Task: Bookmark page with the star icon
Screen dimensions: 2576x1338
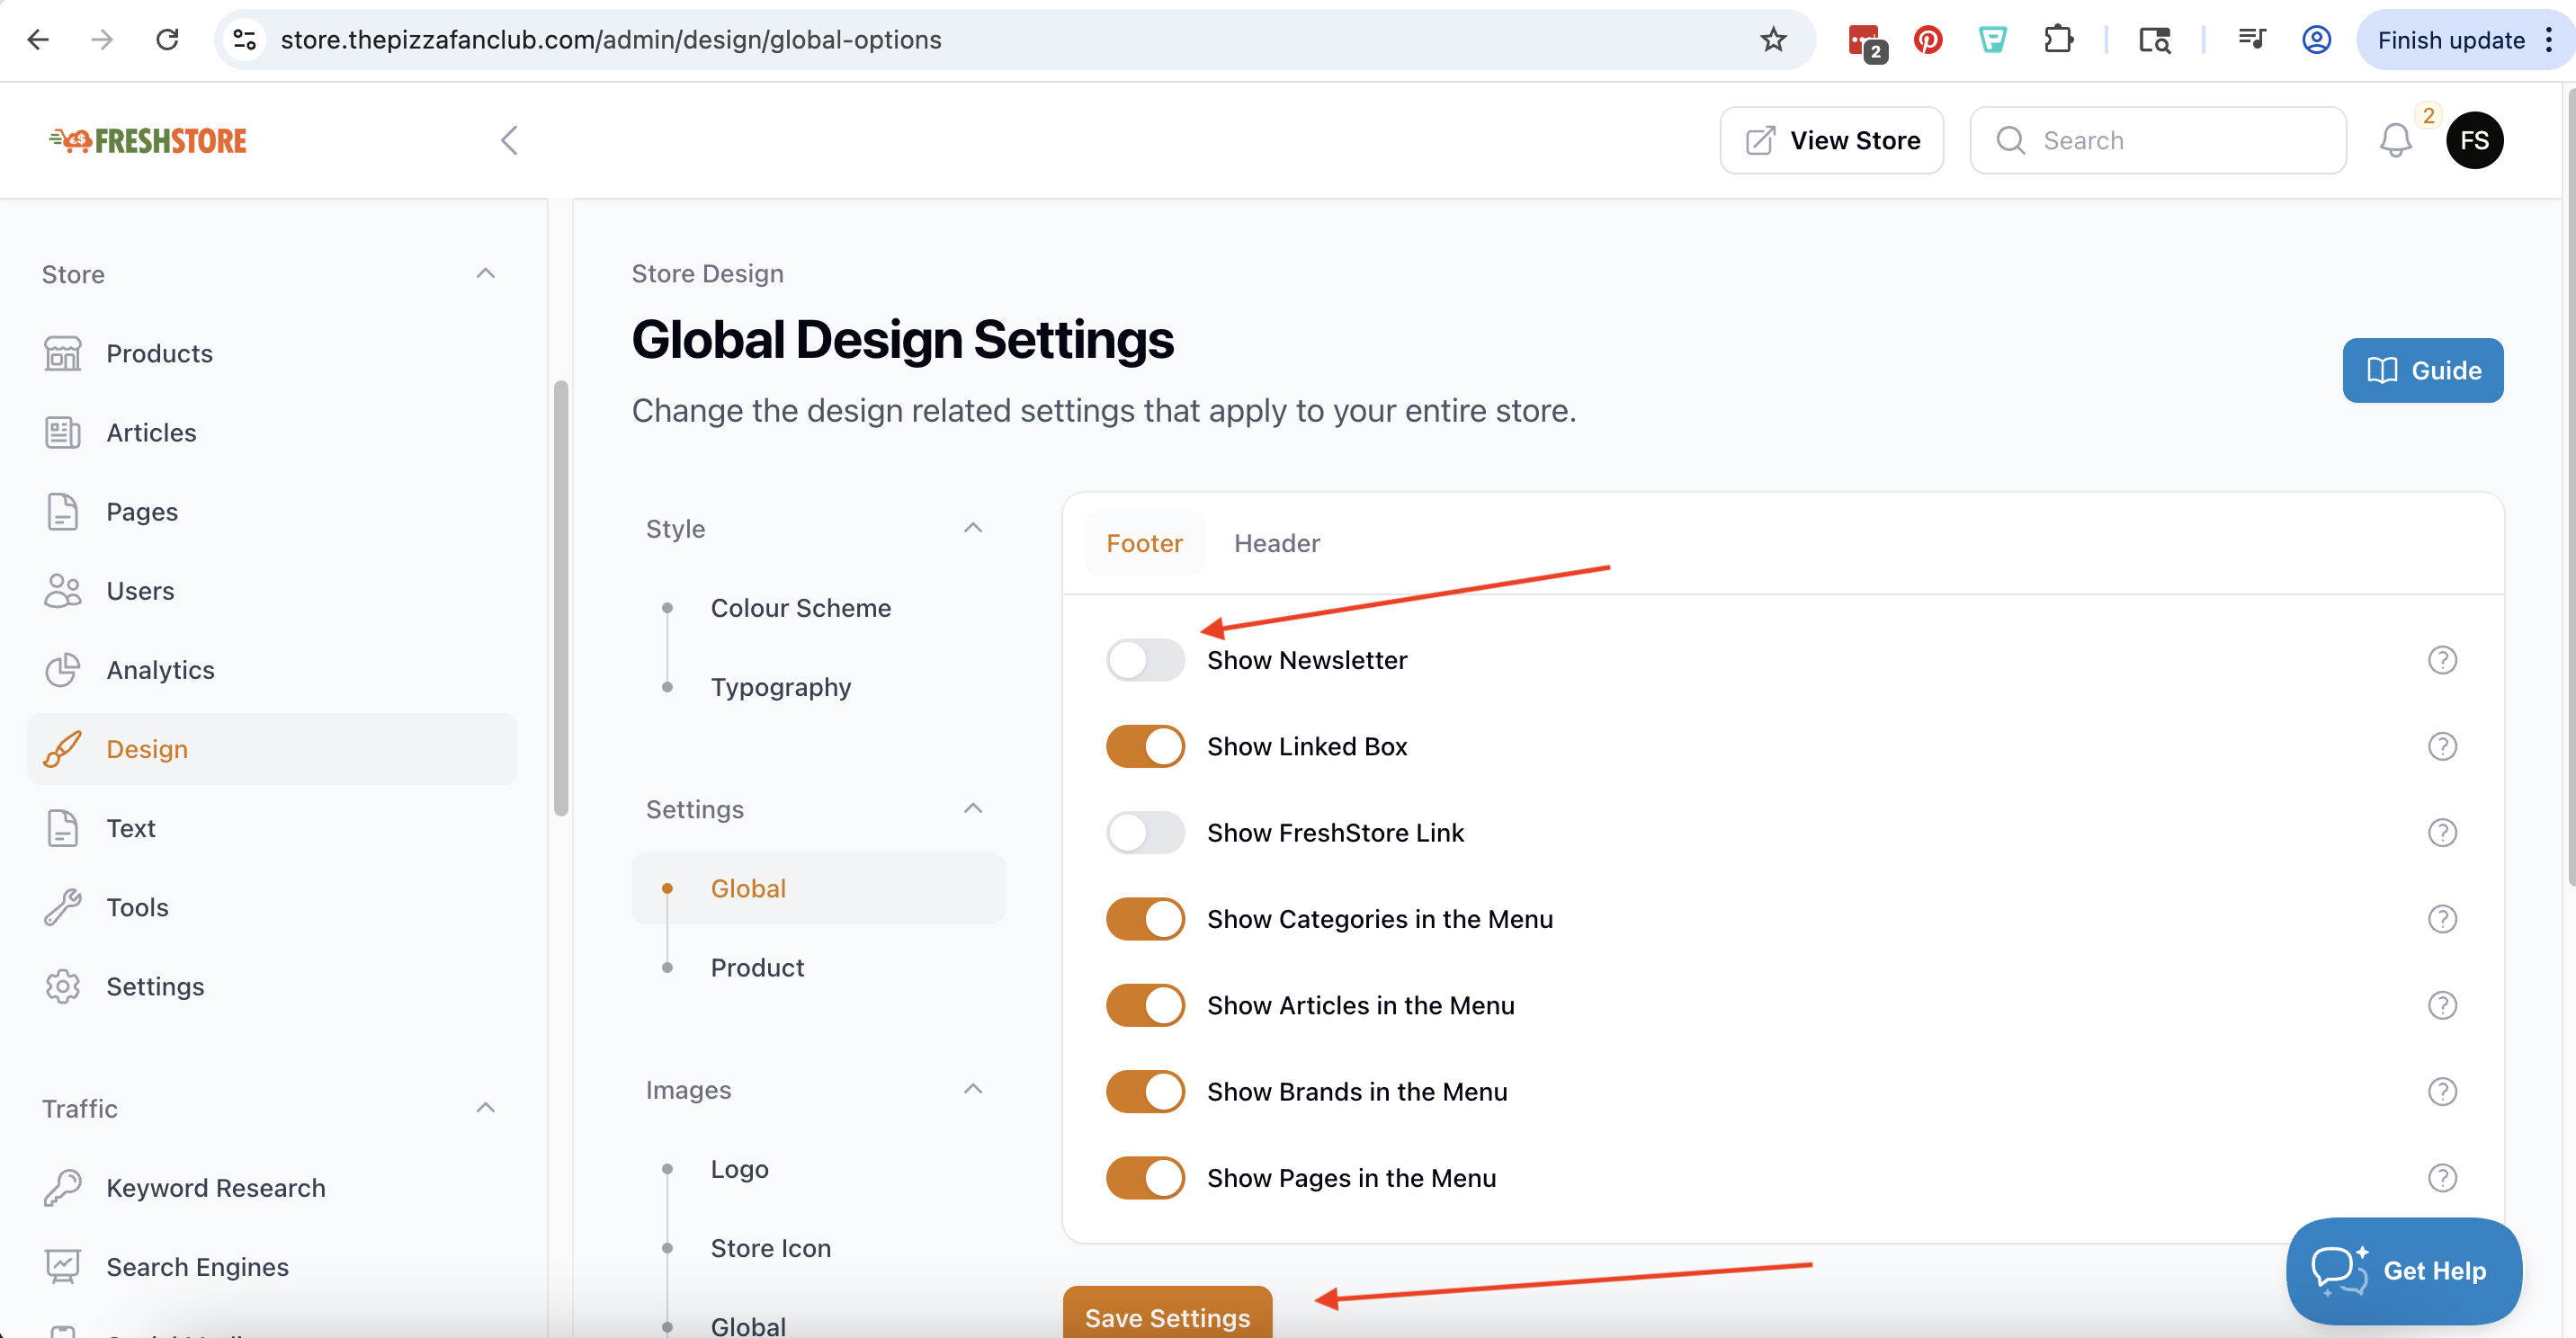Action: 1772,40
